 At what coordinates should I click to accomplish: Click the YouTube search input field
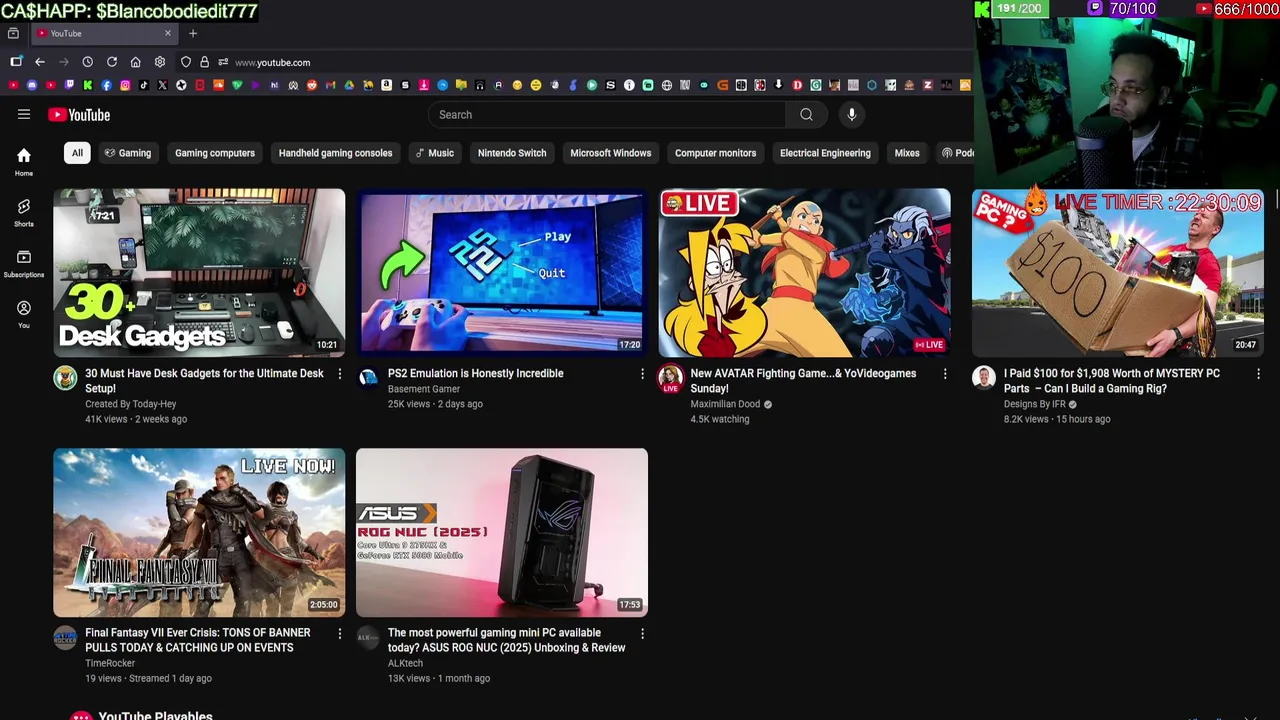tap(607, 114)
